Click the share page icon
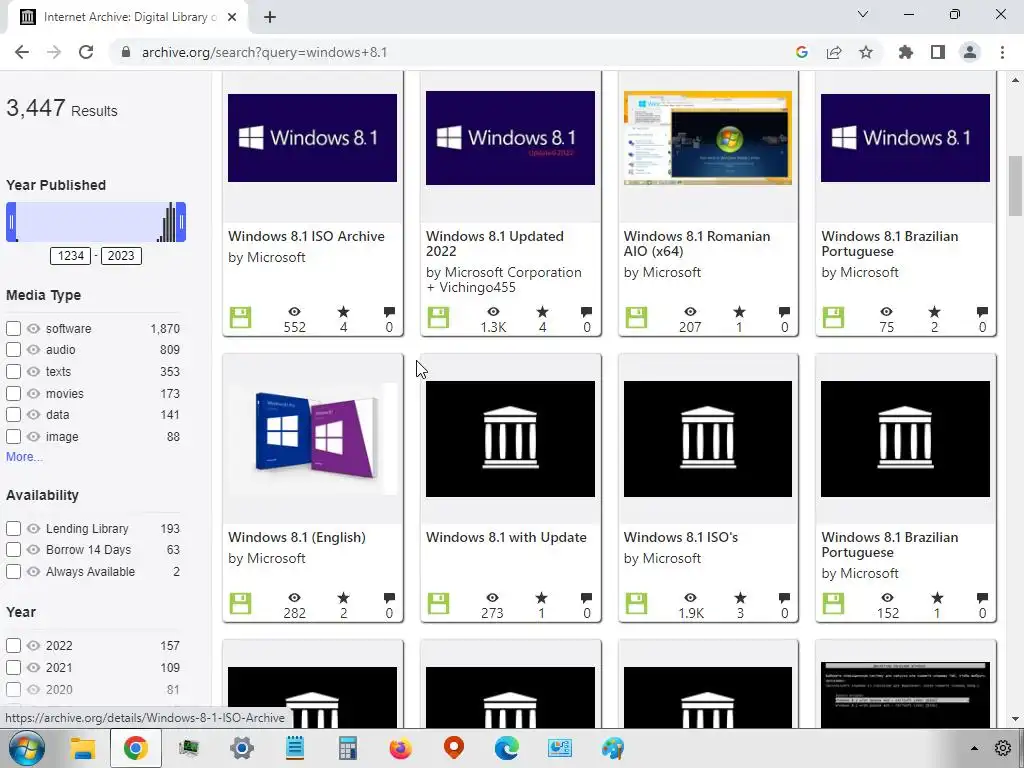Image resolution: width=1024 pixels, height=768 pixels. coord(834,52)
